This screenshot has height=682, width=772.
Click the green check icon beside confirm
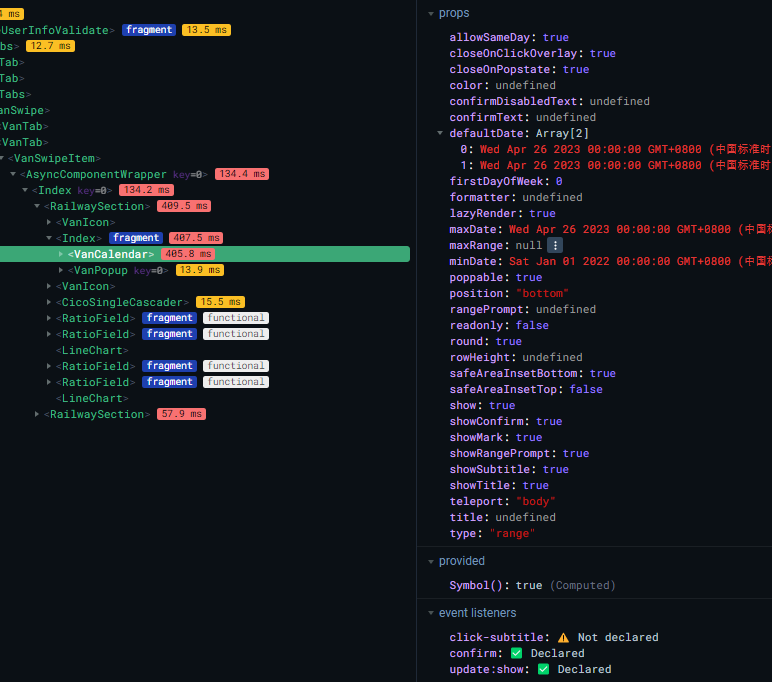(x=516, y=653)
